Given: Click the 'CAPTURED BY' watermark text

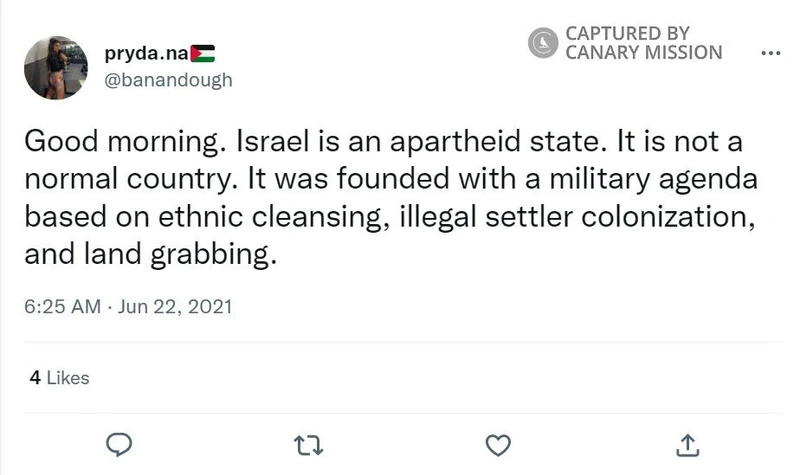Looking at the screenshot, I should coord(627,33).
